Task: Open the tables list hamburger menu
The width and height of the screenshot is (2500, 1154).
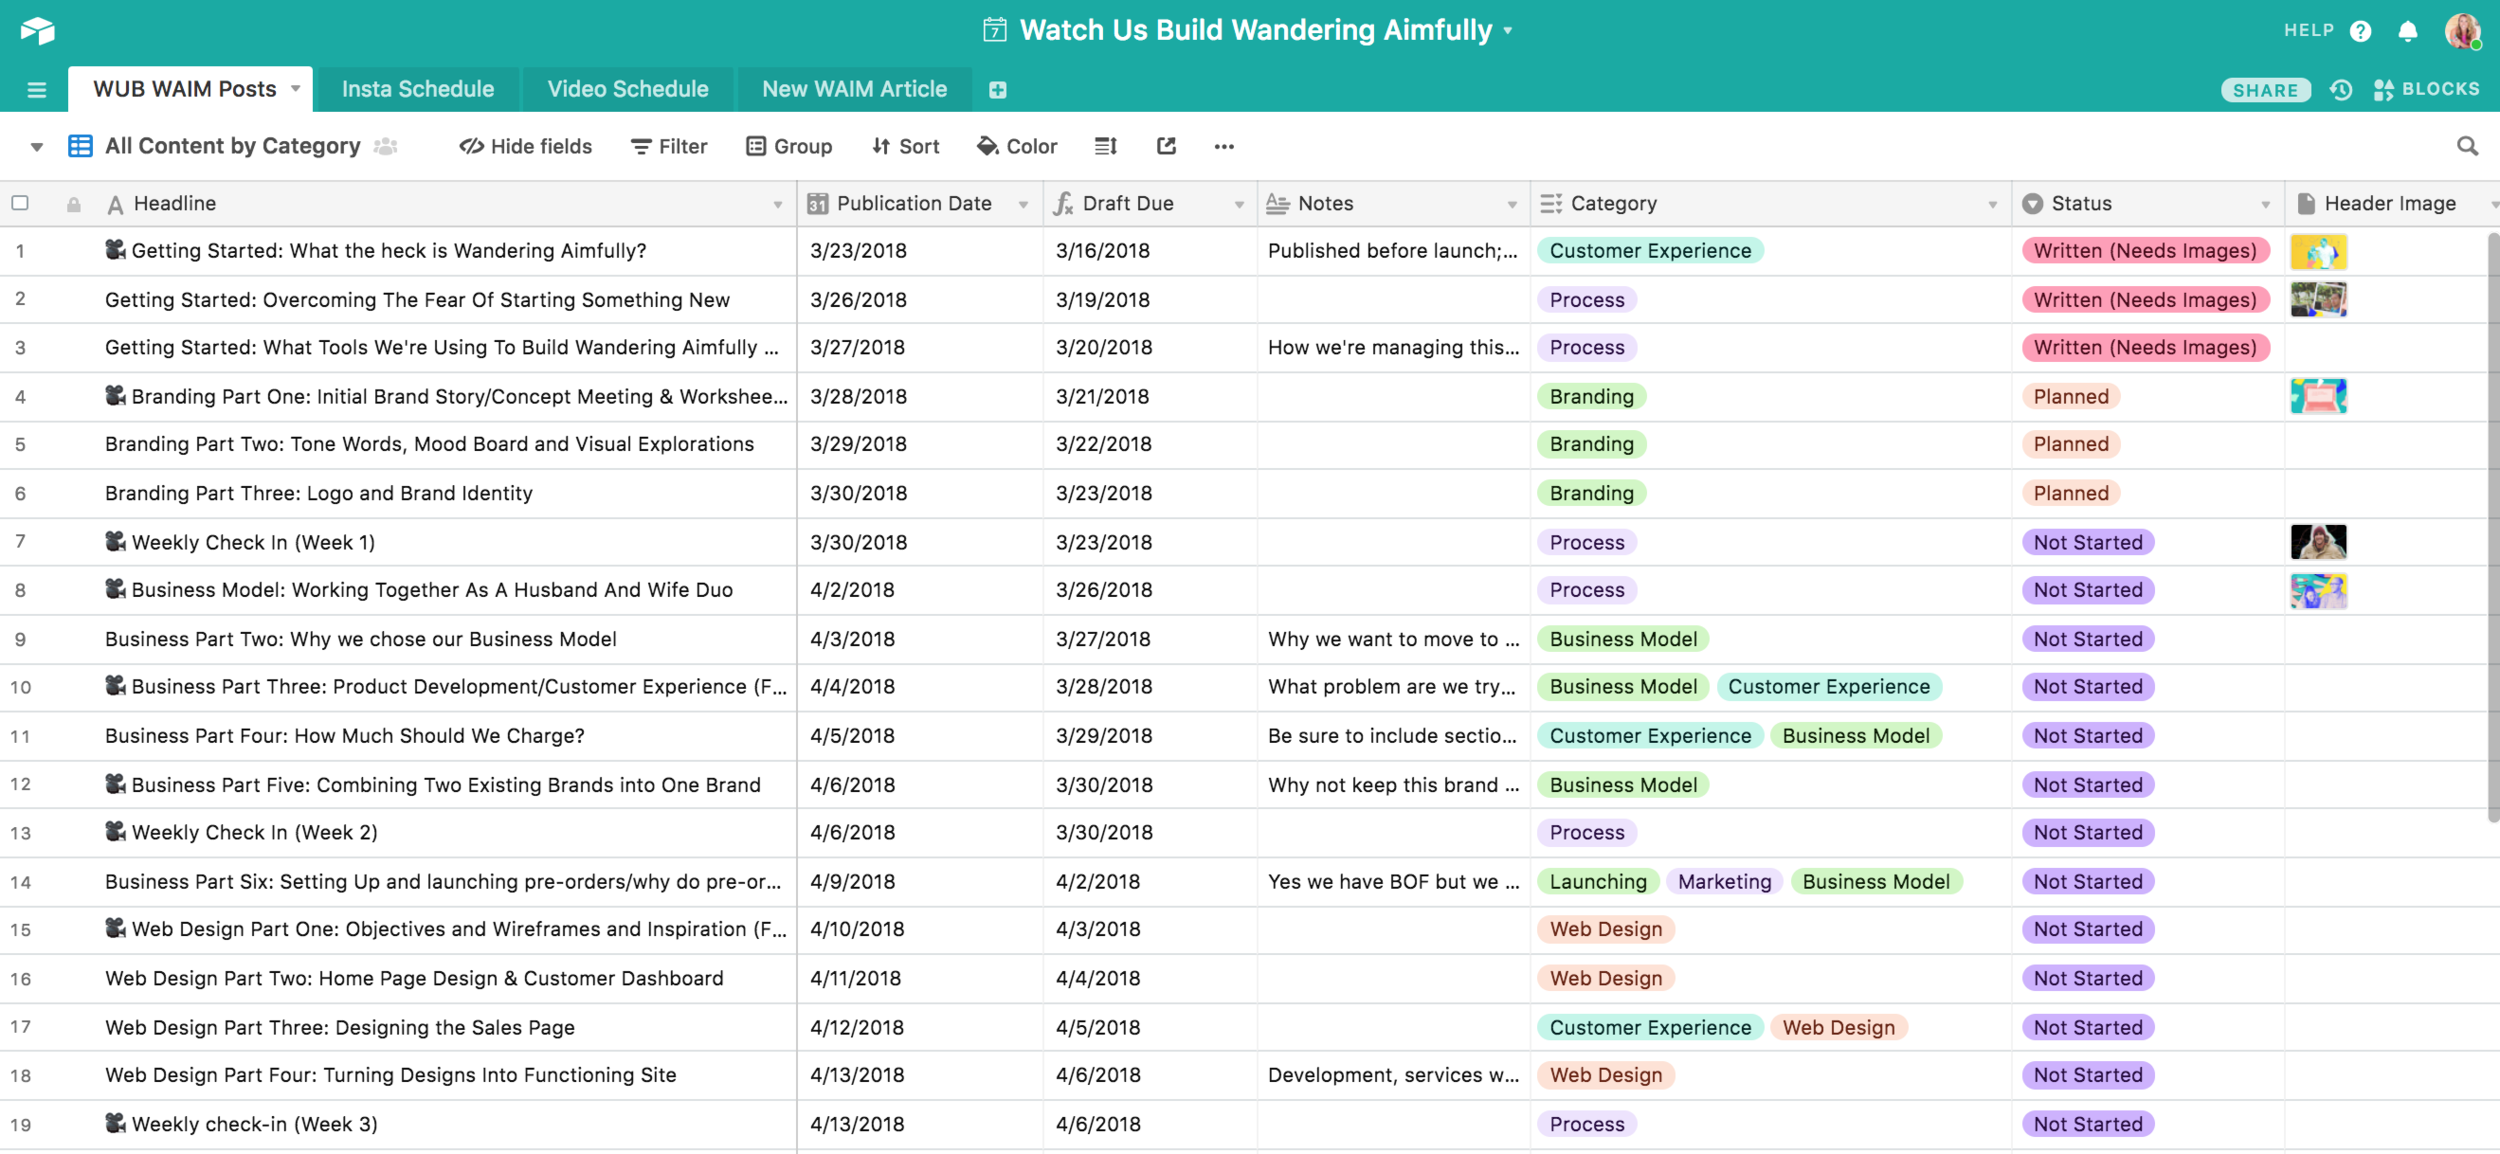Action: click(37, 90)
